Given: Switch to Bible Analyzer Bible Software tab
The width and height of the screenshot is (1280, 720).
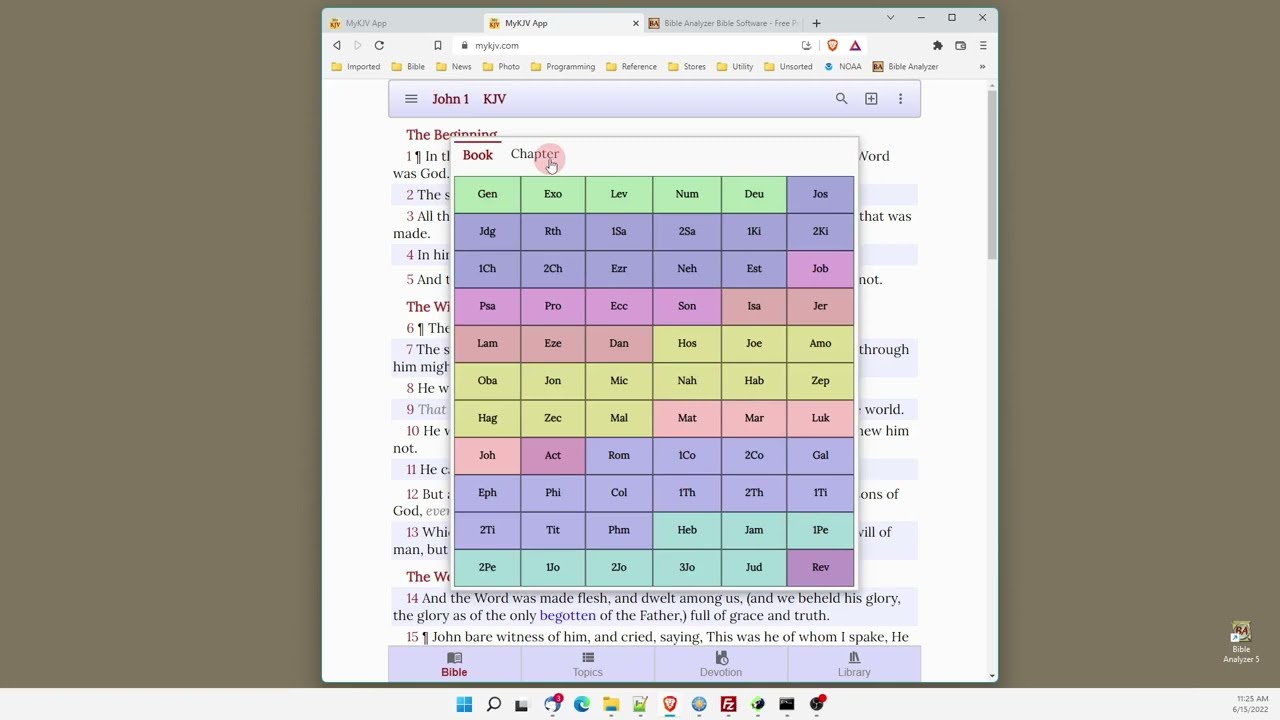Looking at the screenshot, I should pyautogui.click(x=723, y=23).
